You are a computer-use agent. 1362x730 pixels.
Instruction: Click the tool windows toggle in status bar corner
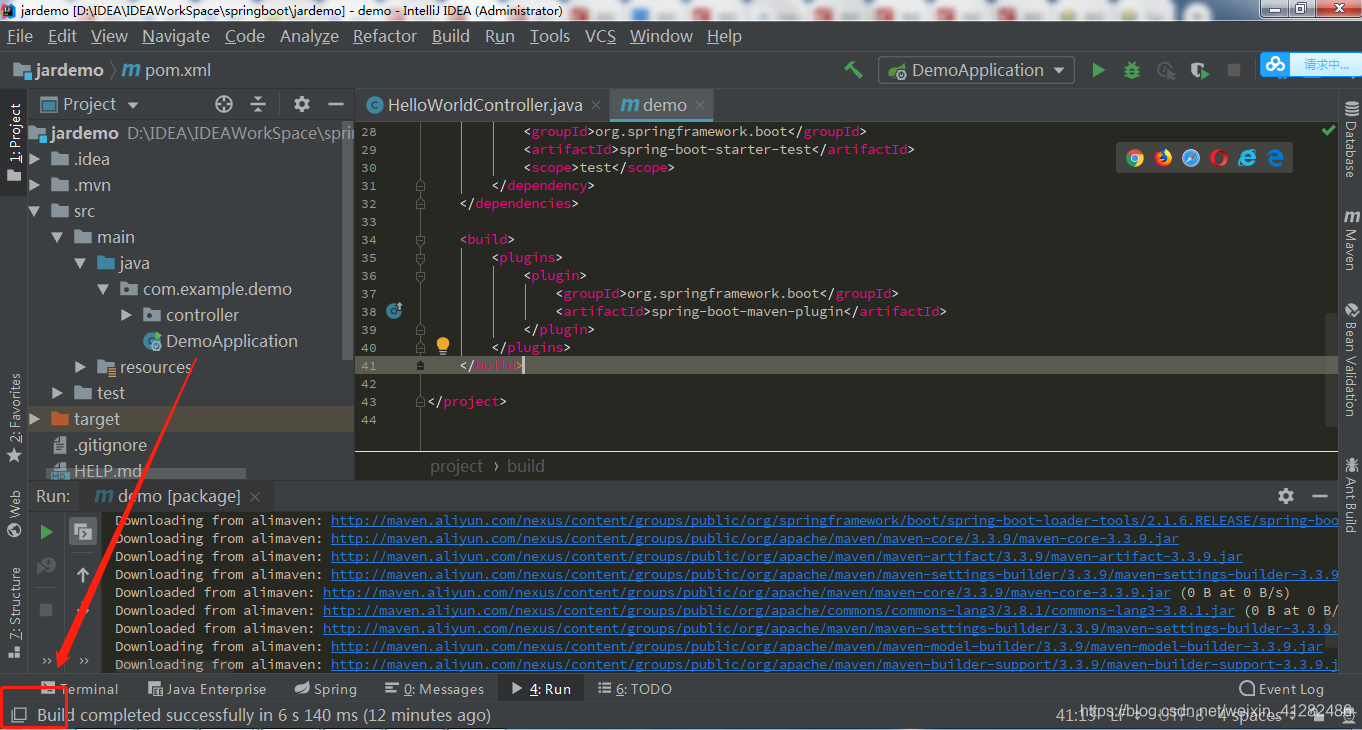pos(19,715)
